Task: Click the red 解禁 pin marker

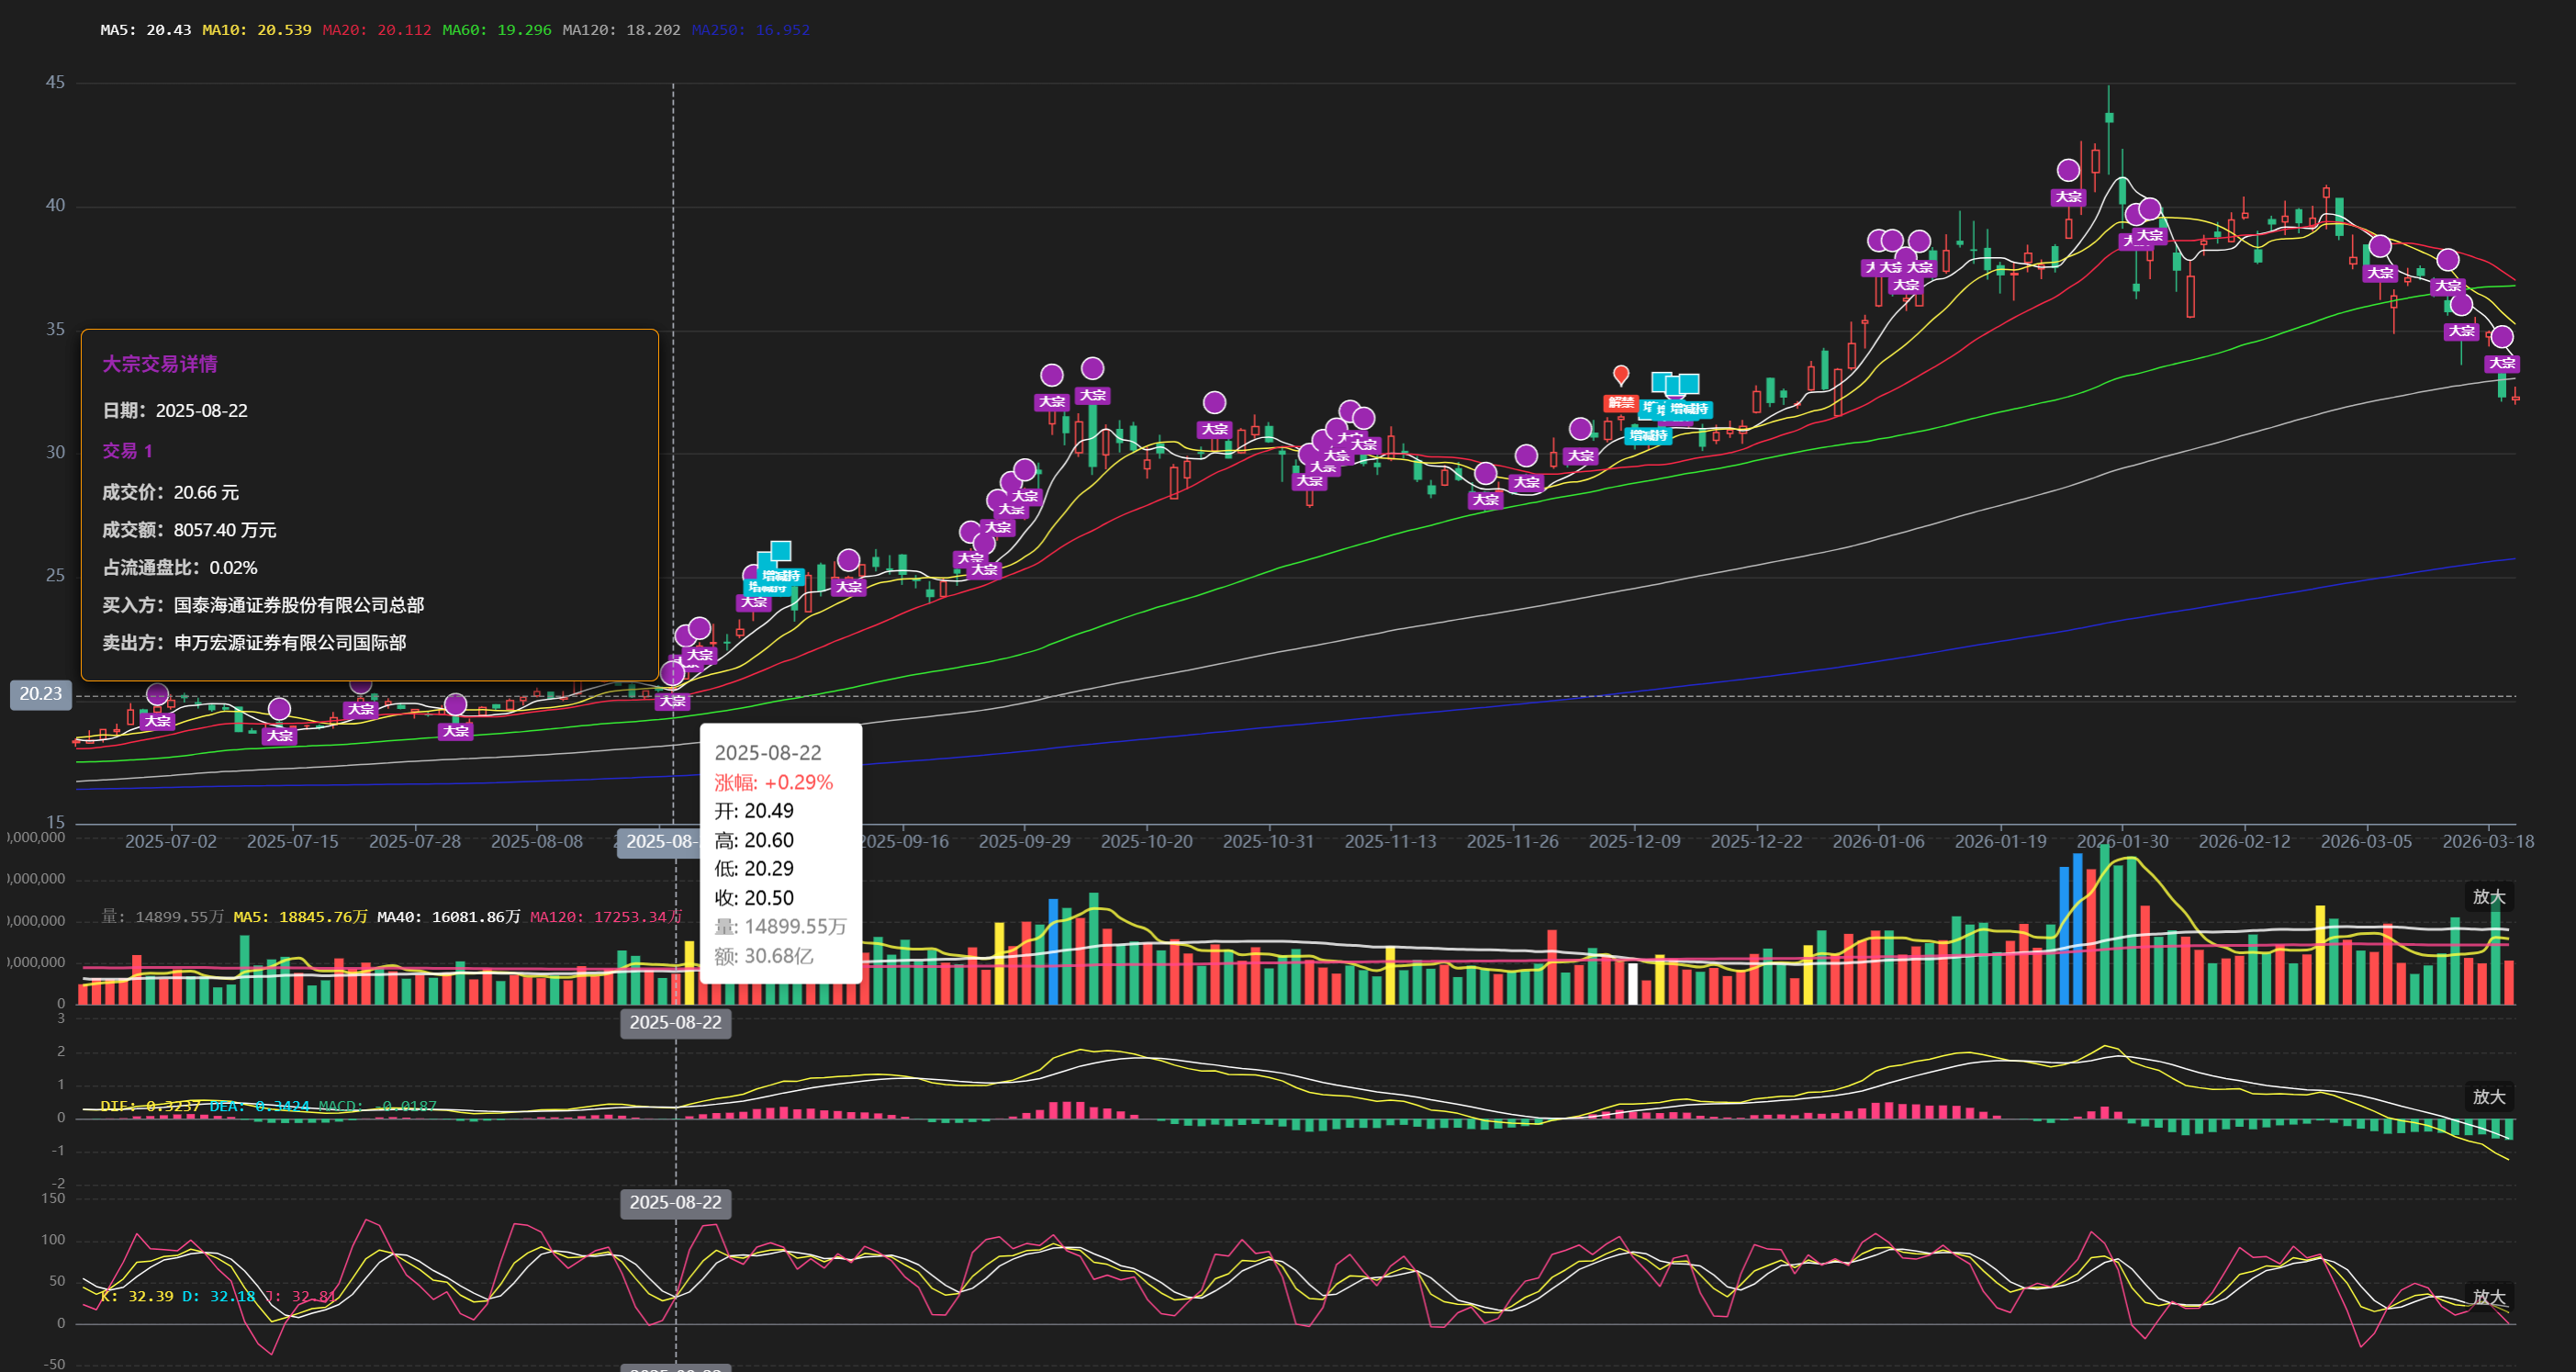Action: 1621,375
